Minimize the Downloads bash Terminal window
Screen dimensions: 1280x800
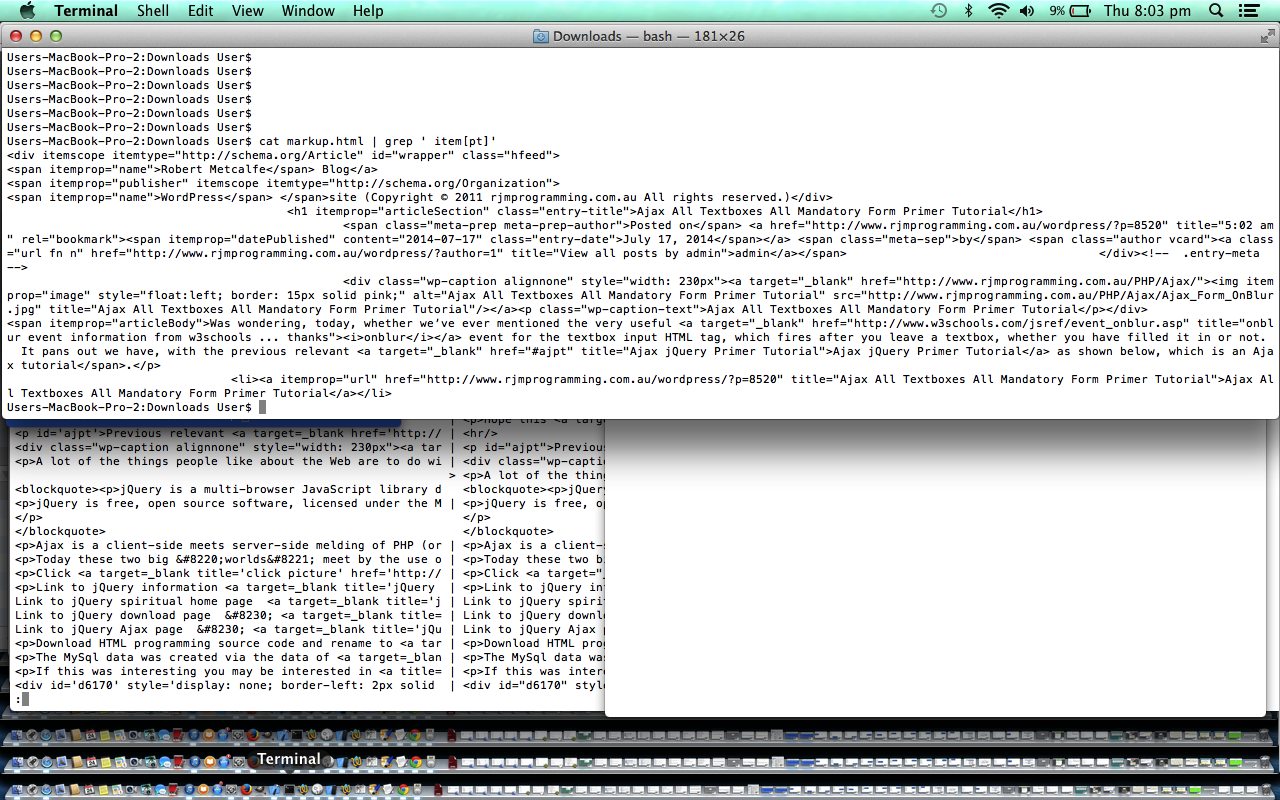36,36
